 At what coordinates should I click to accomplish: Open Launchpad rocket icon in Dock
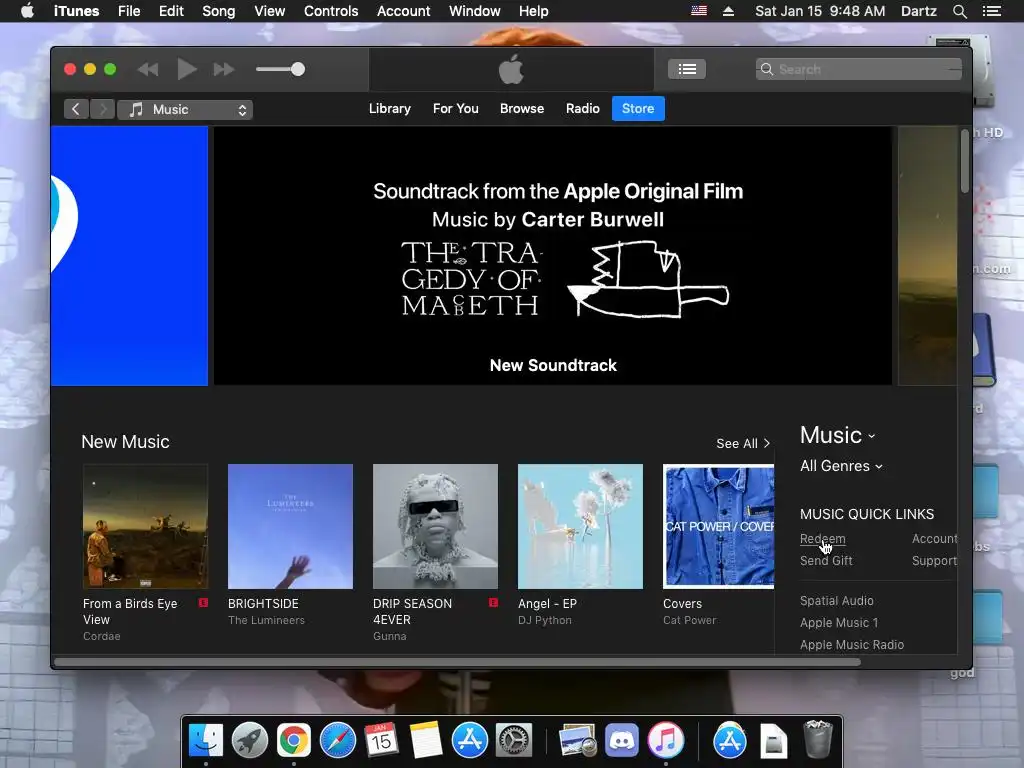click(249, 740)
